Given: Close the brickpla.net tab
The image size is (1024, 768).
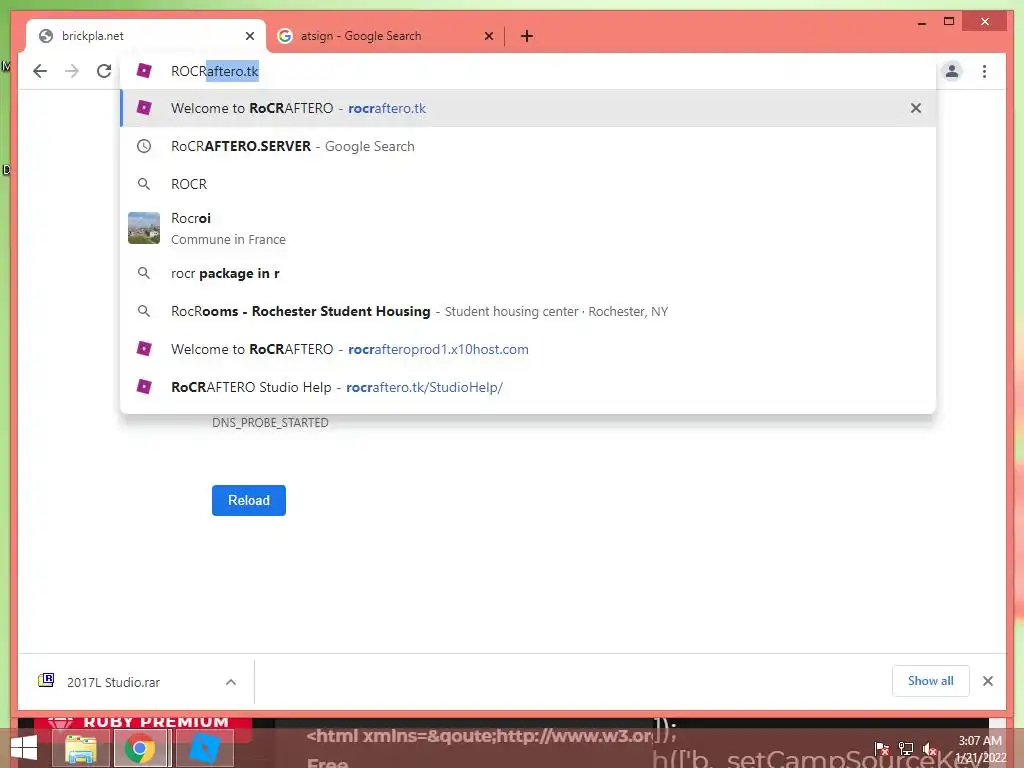Looking at the screenshot, I should (x=250, y=36).
